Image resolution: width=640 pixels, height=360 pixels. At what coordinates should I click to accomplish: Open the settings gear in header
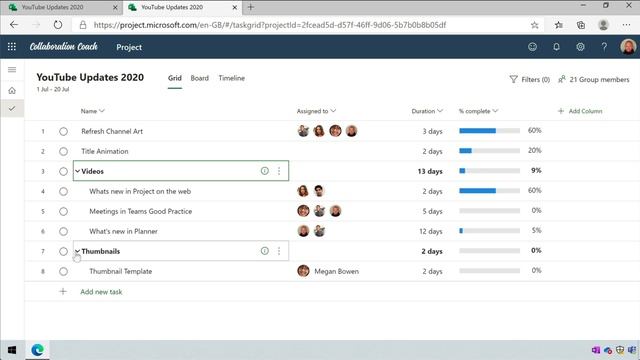coord(580,47)
